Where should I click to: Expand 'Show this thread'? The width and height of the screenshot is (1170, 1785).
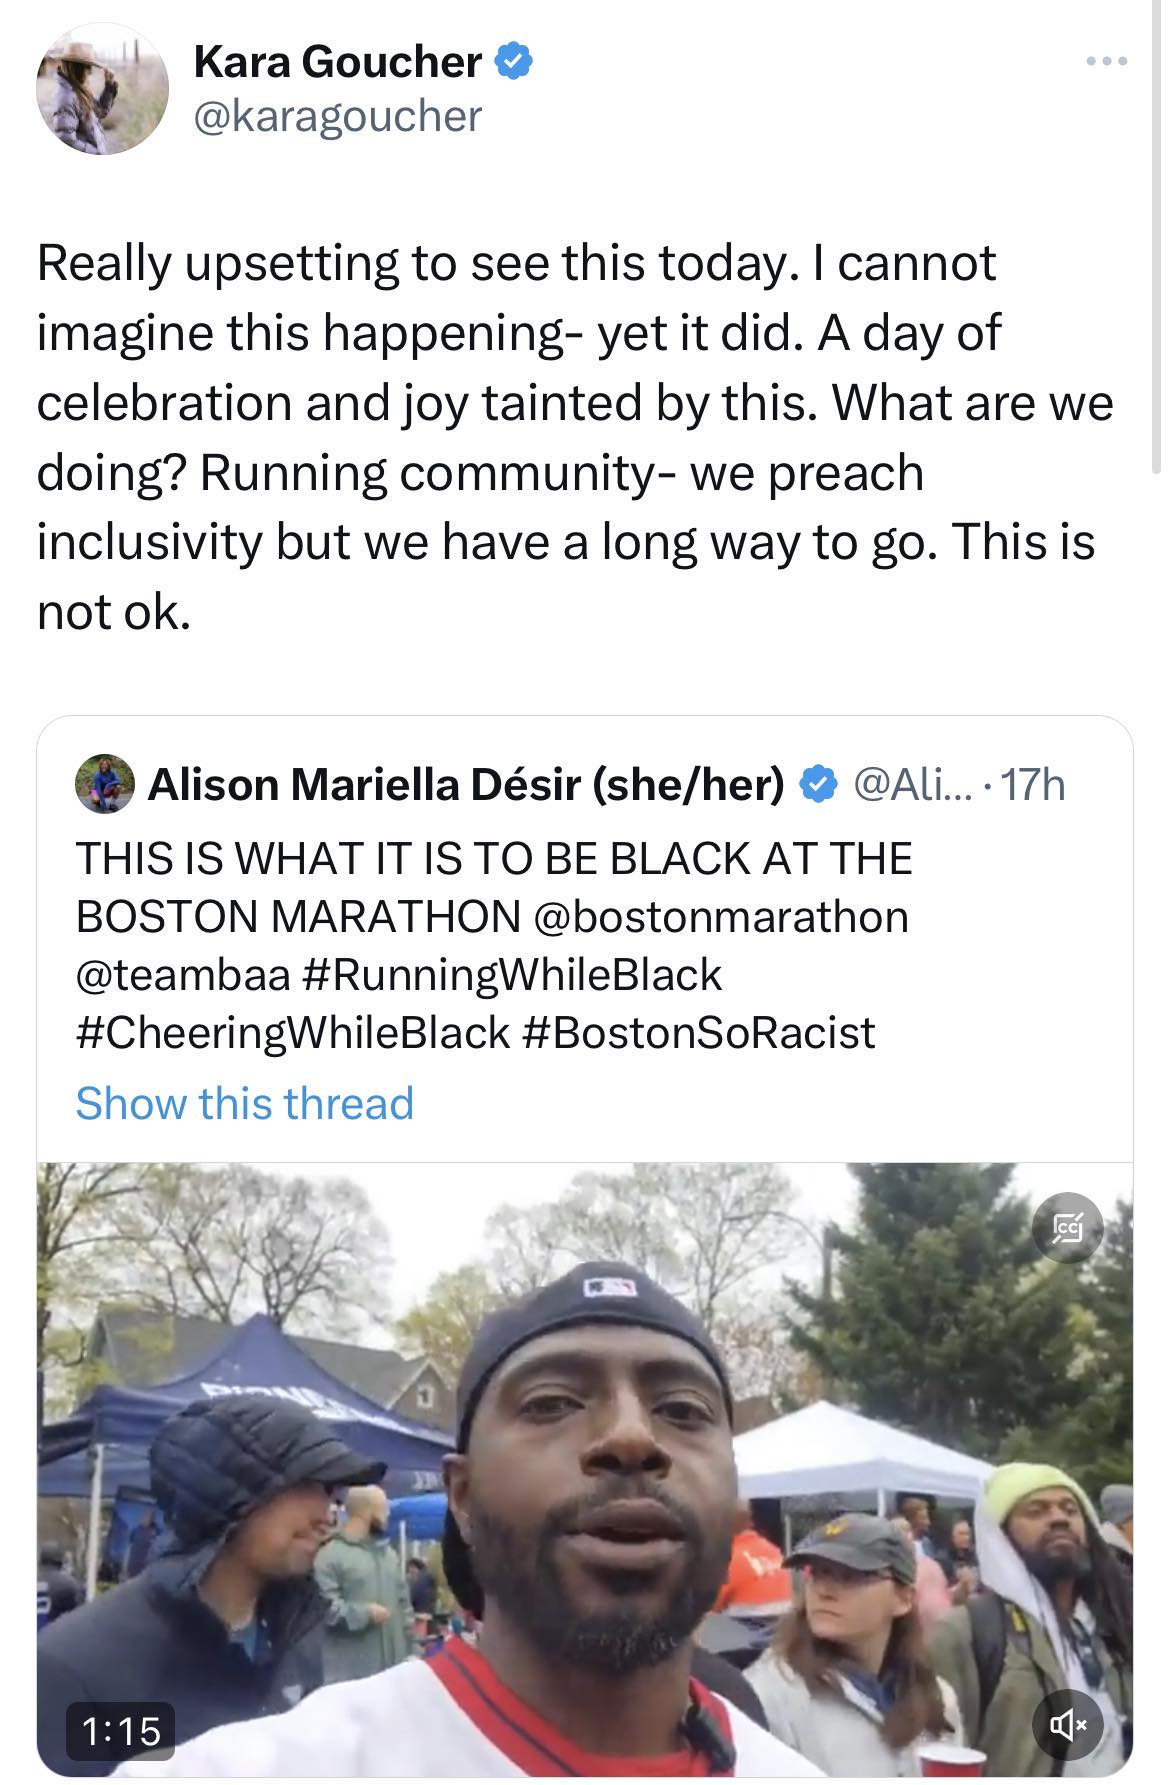click(244, 1103)
